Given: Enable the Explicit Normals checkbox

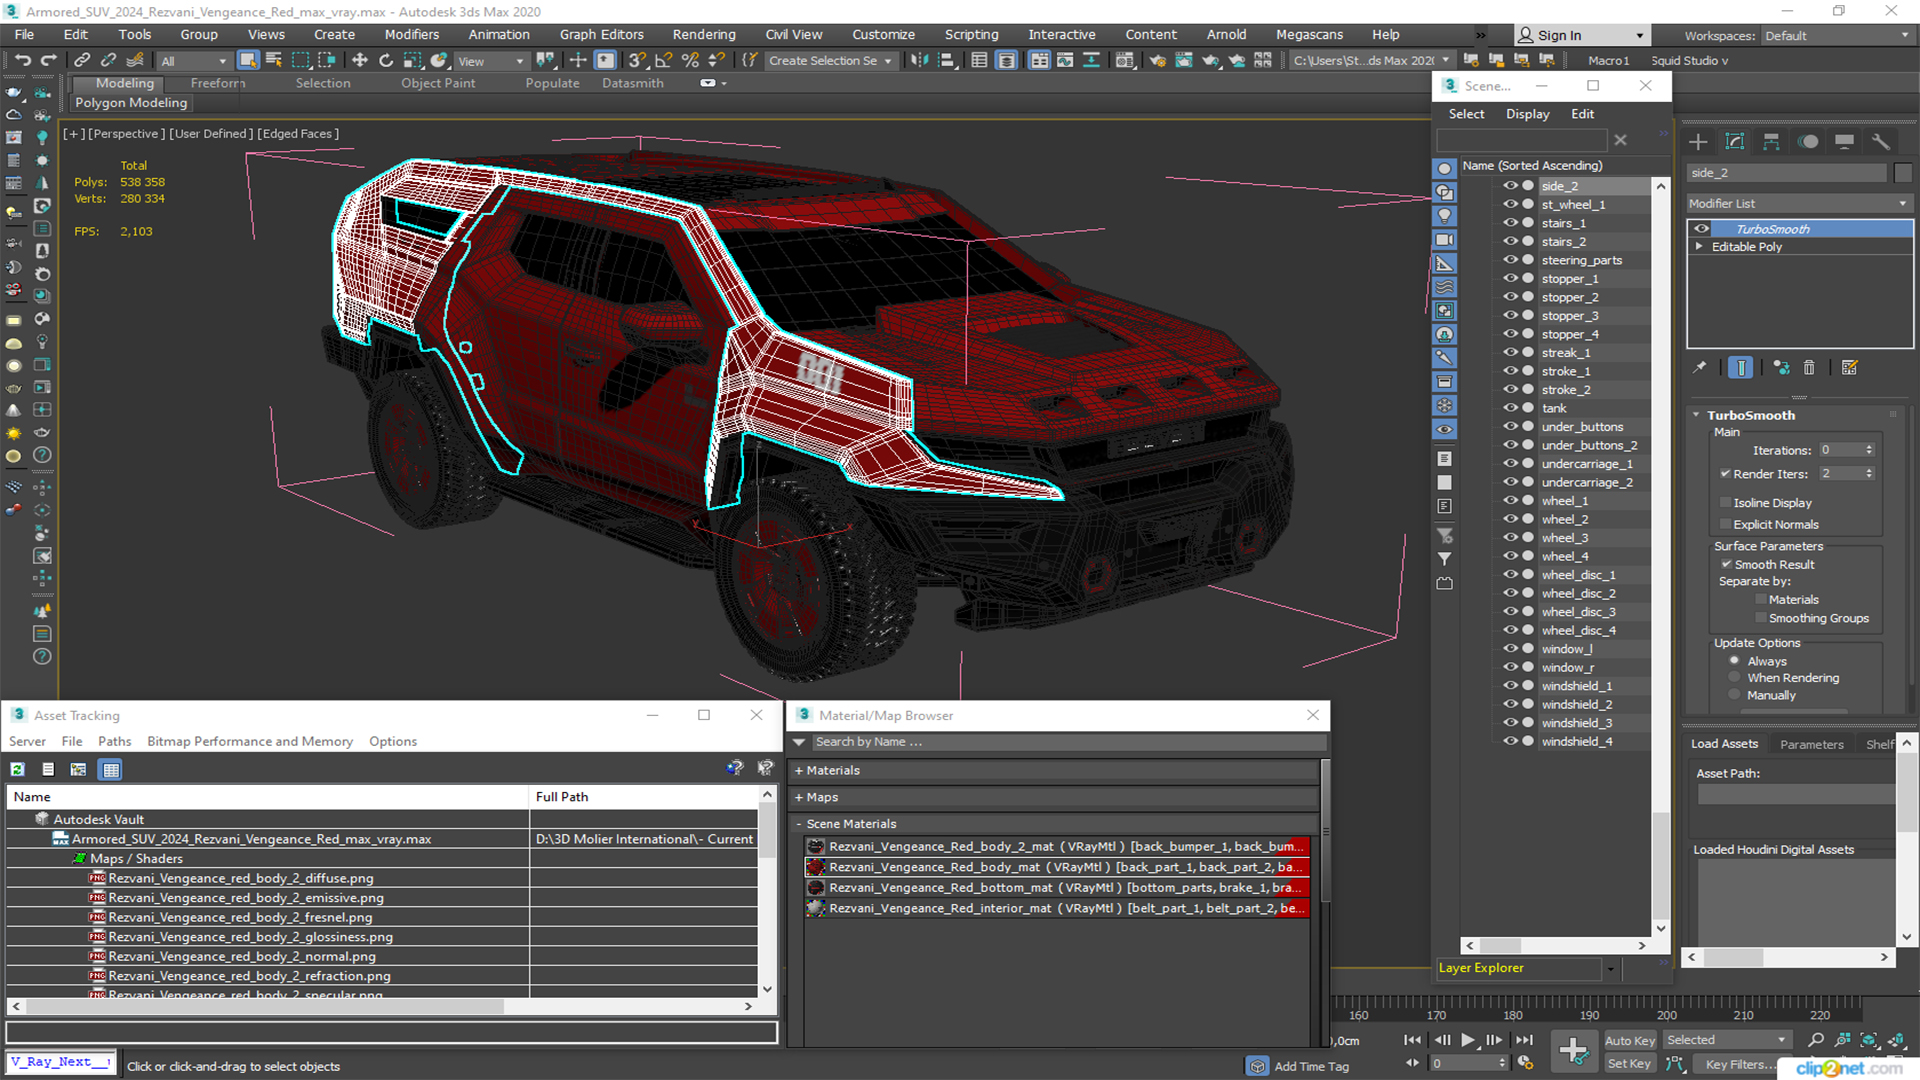Looking at the screenshot, I should (x=1725, y=525).
